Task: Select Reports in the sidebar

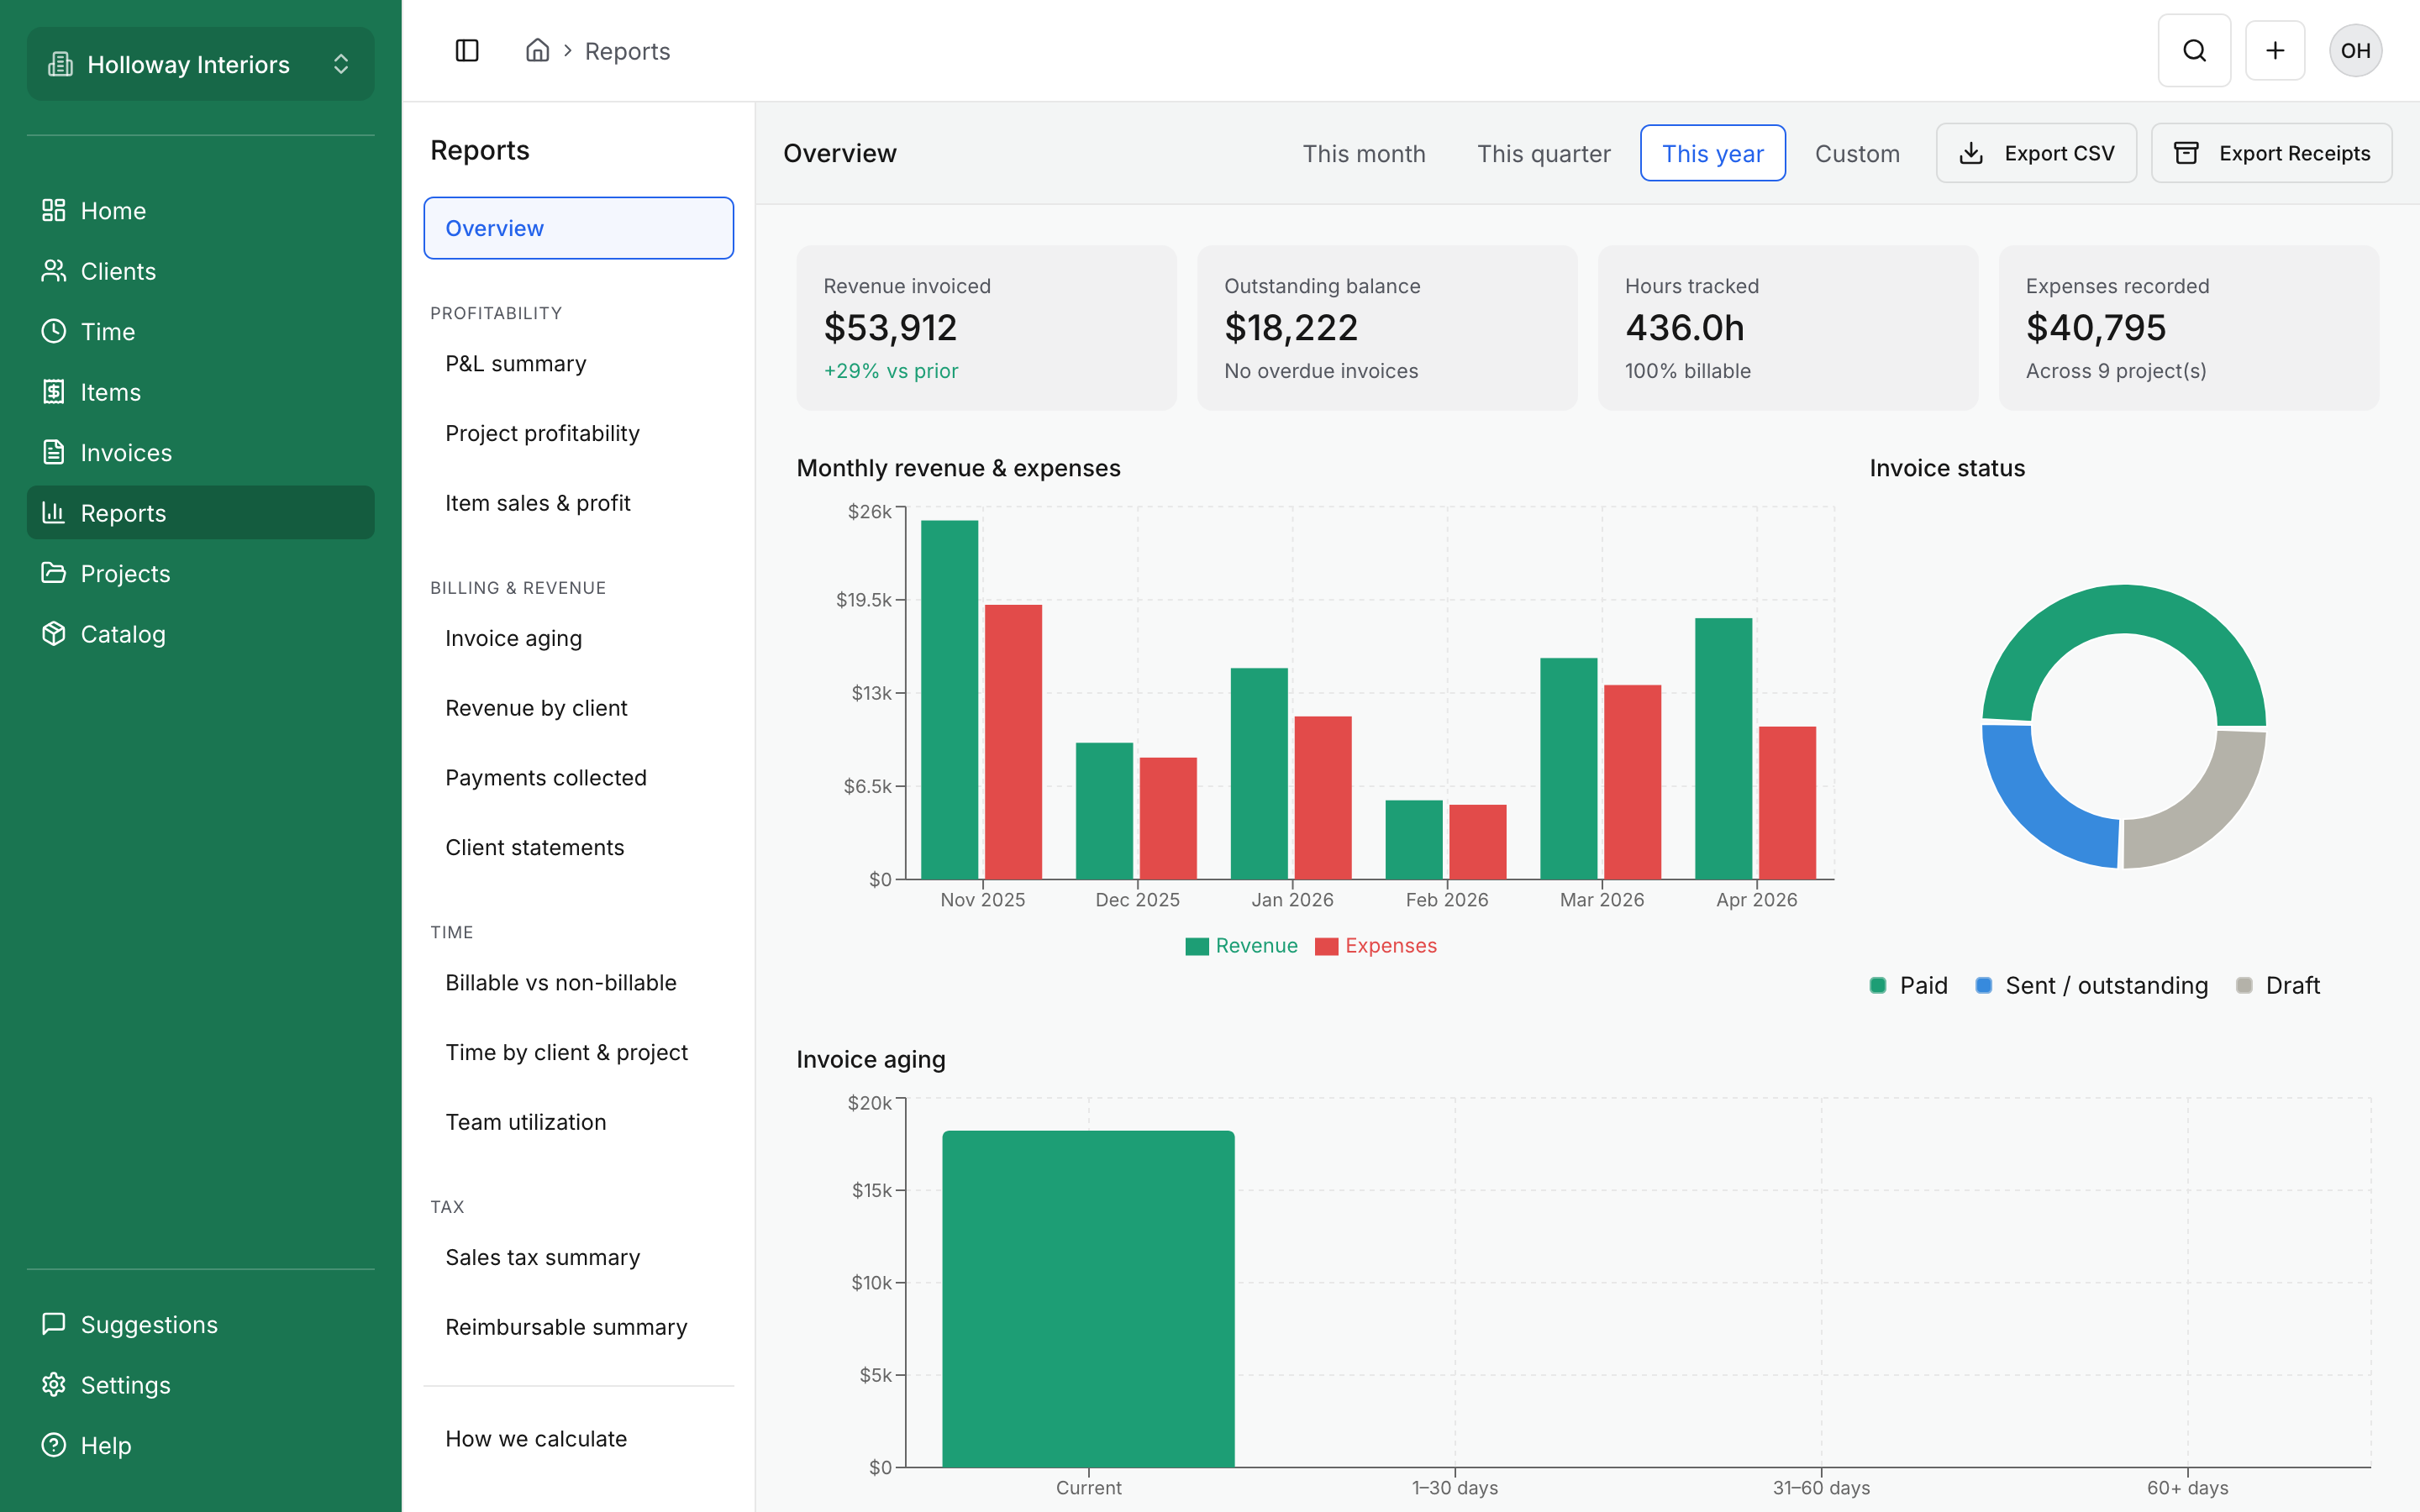Action: pos(200,513)
